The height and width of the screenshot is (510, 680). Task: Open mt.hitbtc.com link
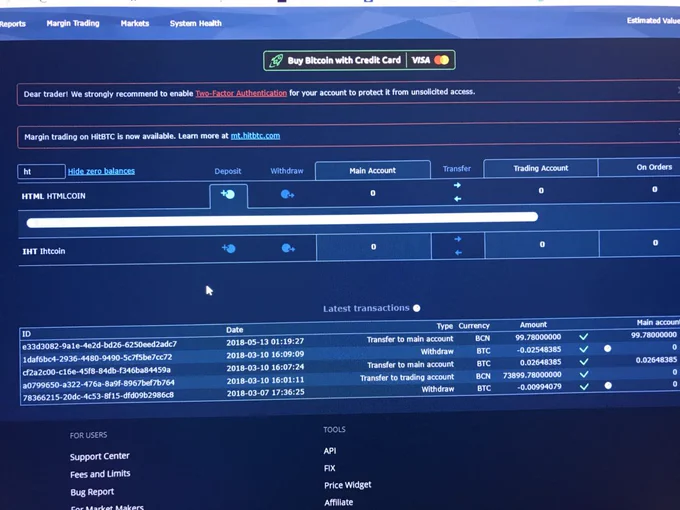click(255, 136)
